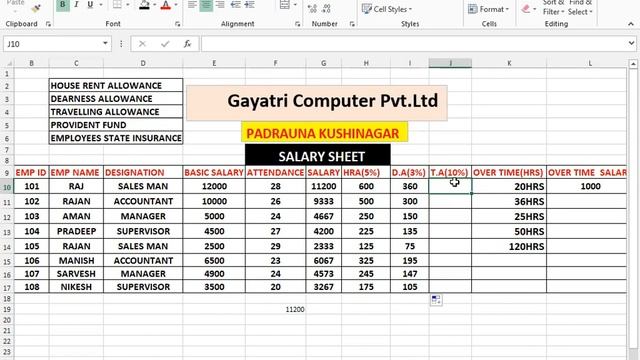This screenshot has width=640, height=360.
Task: Select the EMPLOYEES STATE INSURANCE cell
Action: pos(116,138)
